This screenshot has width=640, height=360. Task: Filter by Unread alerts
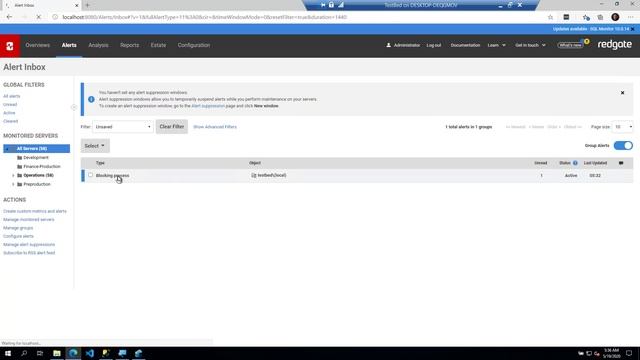(10, 104)
